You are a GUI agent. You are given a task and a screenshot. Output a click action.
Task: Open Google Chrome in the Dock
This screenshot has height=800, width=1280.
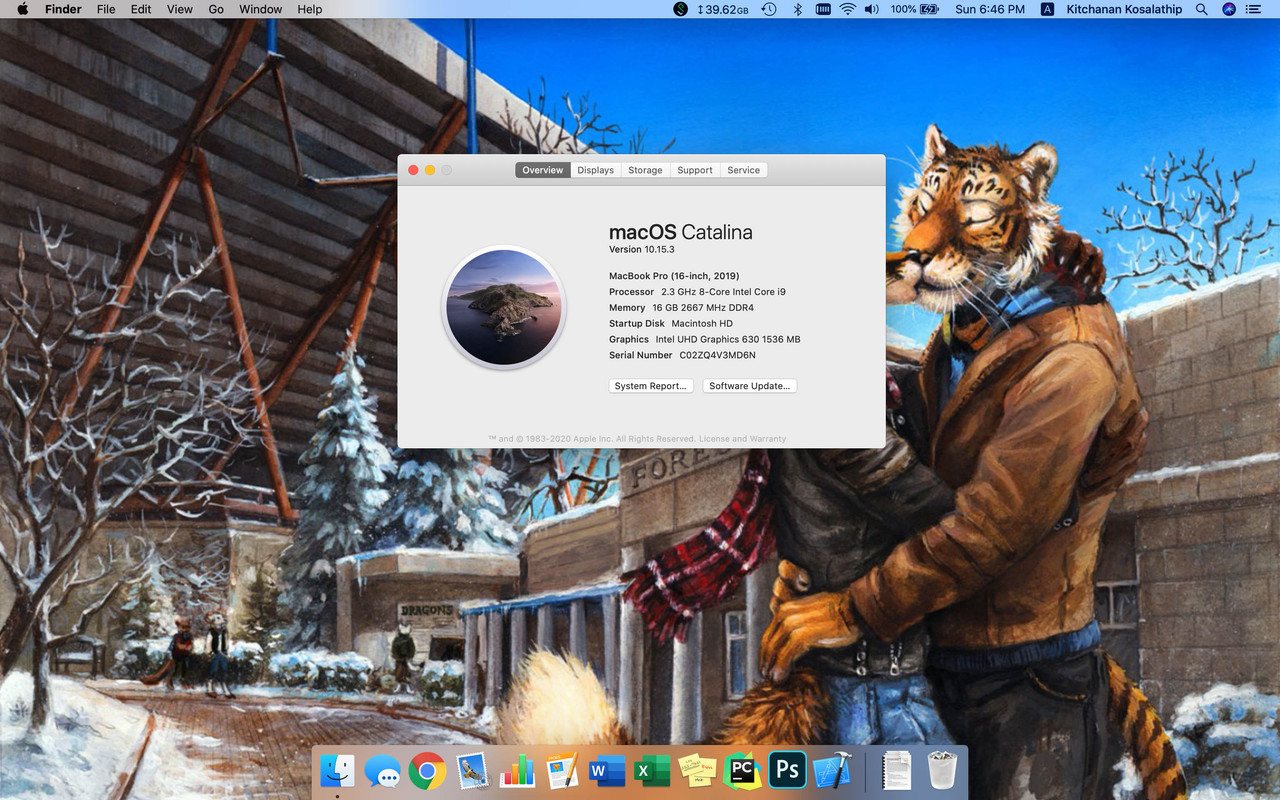[x=427, y=771]
